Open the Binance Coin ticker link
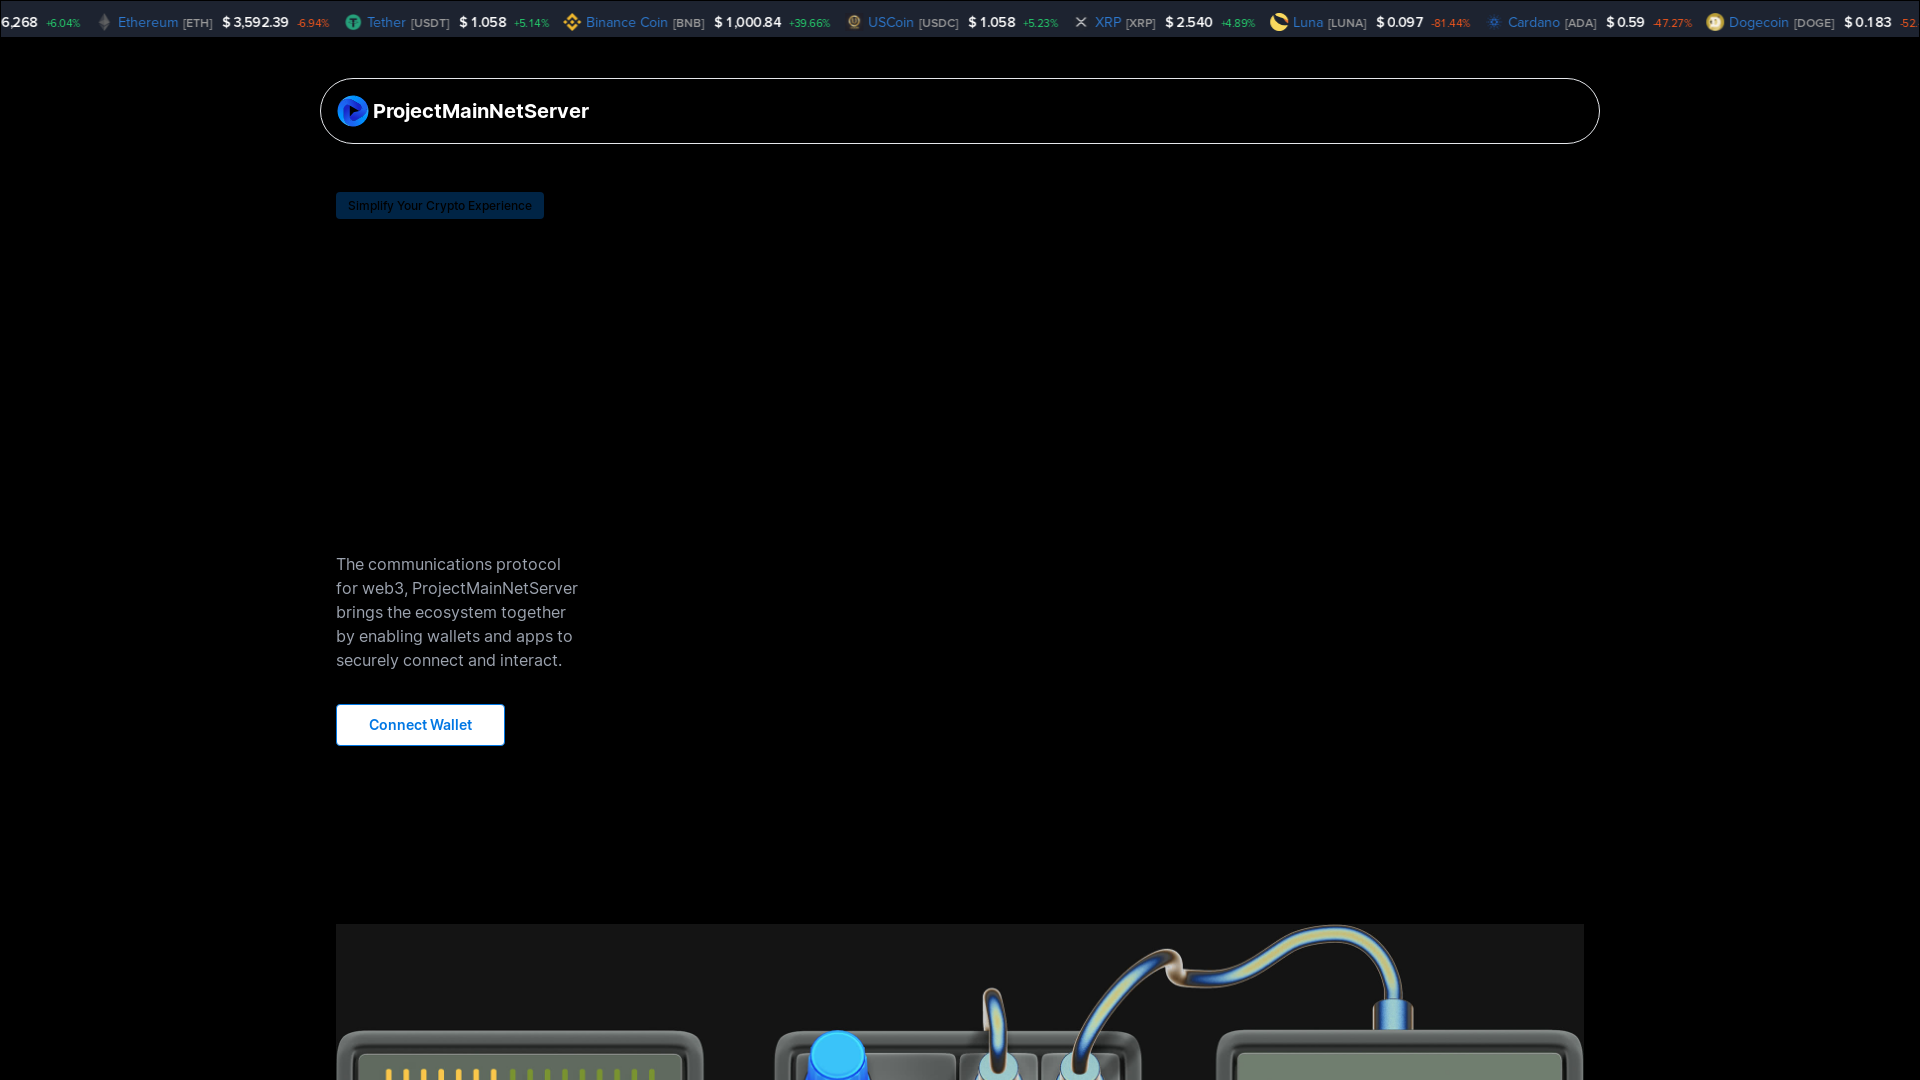 click(626, 22)
